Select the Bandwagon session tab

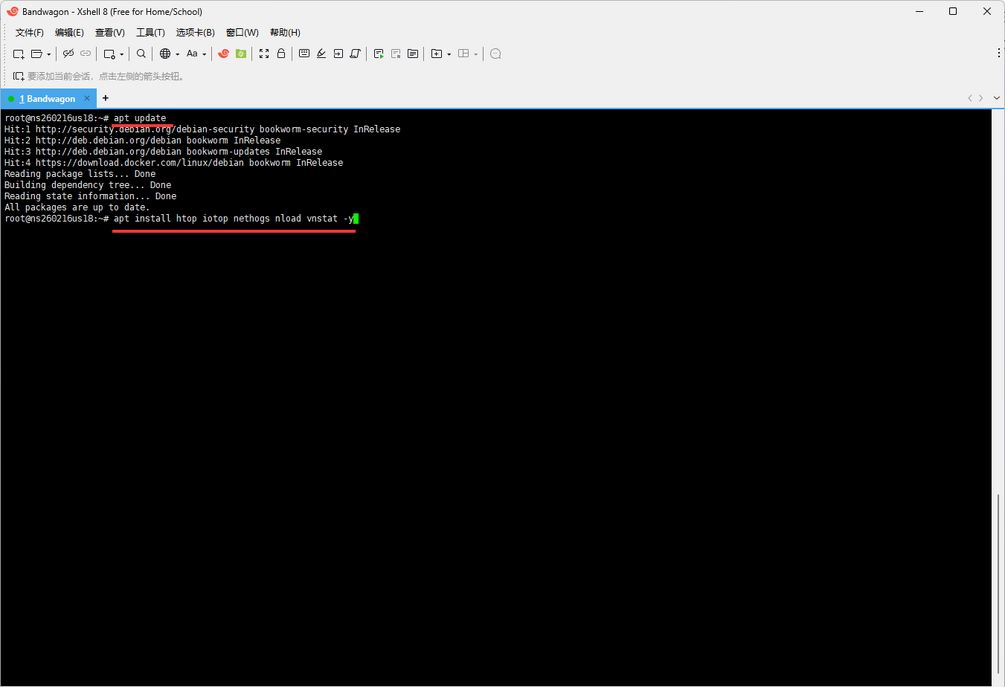(x=46, y=99)
